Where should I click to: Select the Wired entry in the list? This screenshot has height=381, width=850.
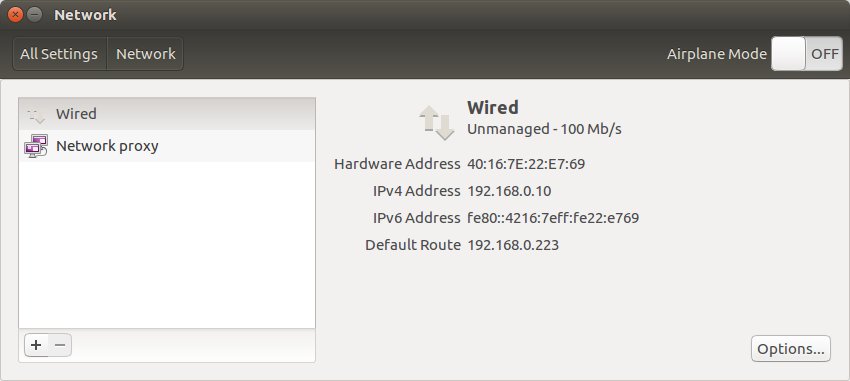pos(167,114)
